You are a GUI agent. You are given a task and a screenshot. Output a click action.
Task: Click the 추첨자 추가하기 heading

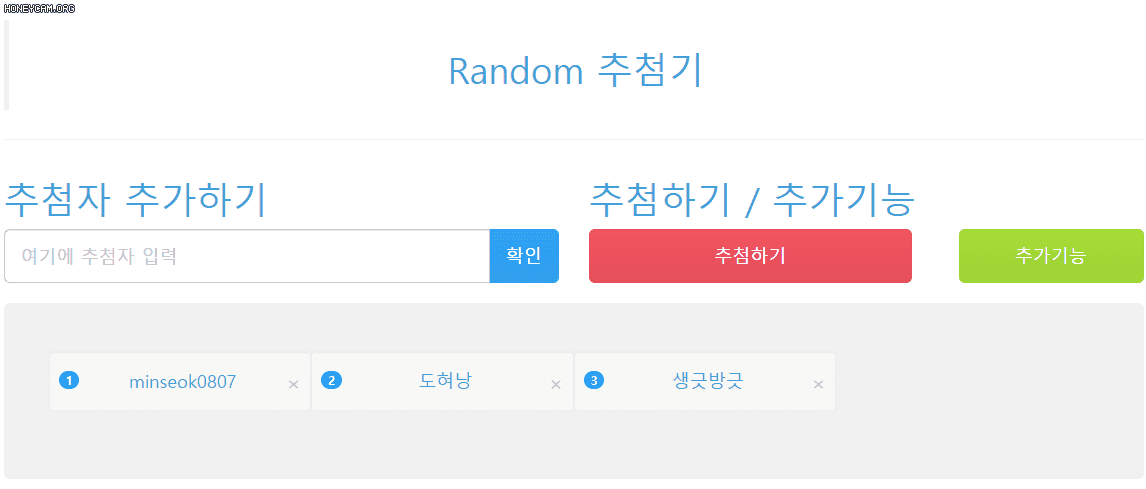coord(135,200)
